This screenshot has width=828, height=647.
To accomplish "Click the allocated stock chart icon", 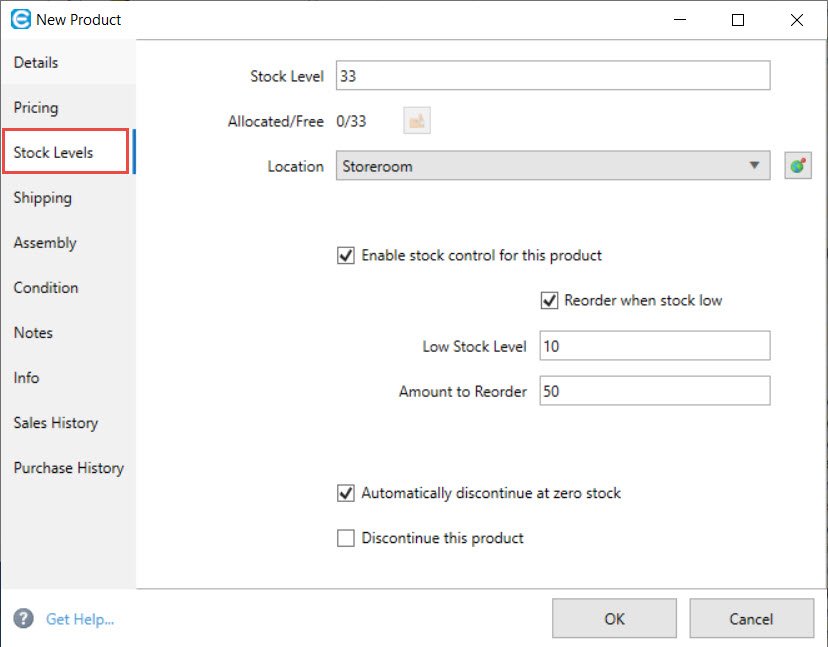I will point(417,121).
